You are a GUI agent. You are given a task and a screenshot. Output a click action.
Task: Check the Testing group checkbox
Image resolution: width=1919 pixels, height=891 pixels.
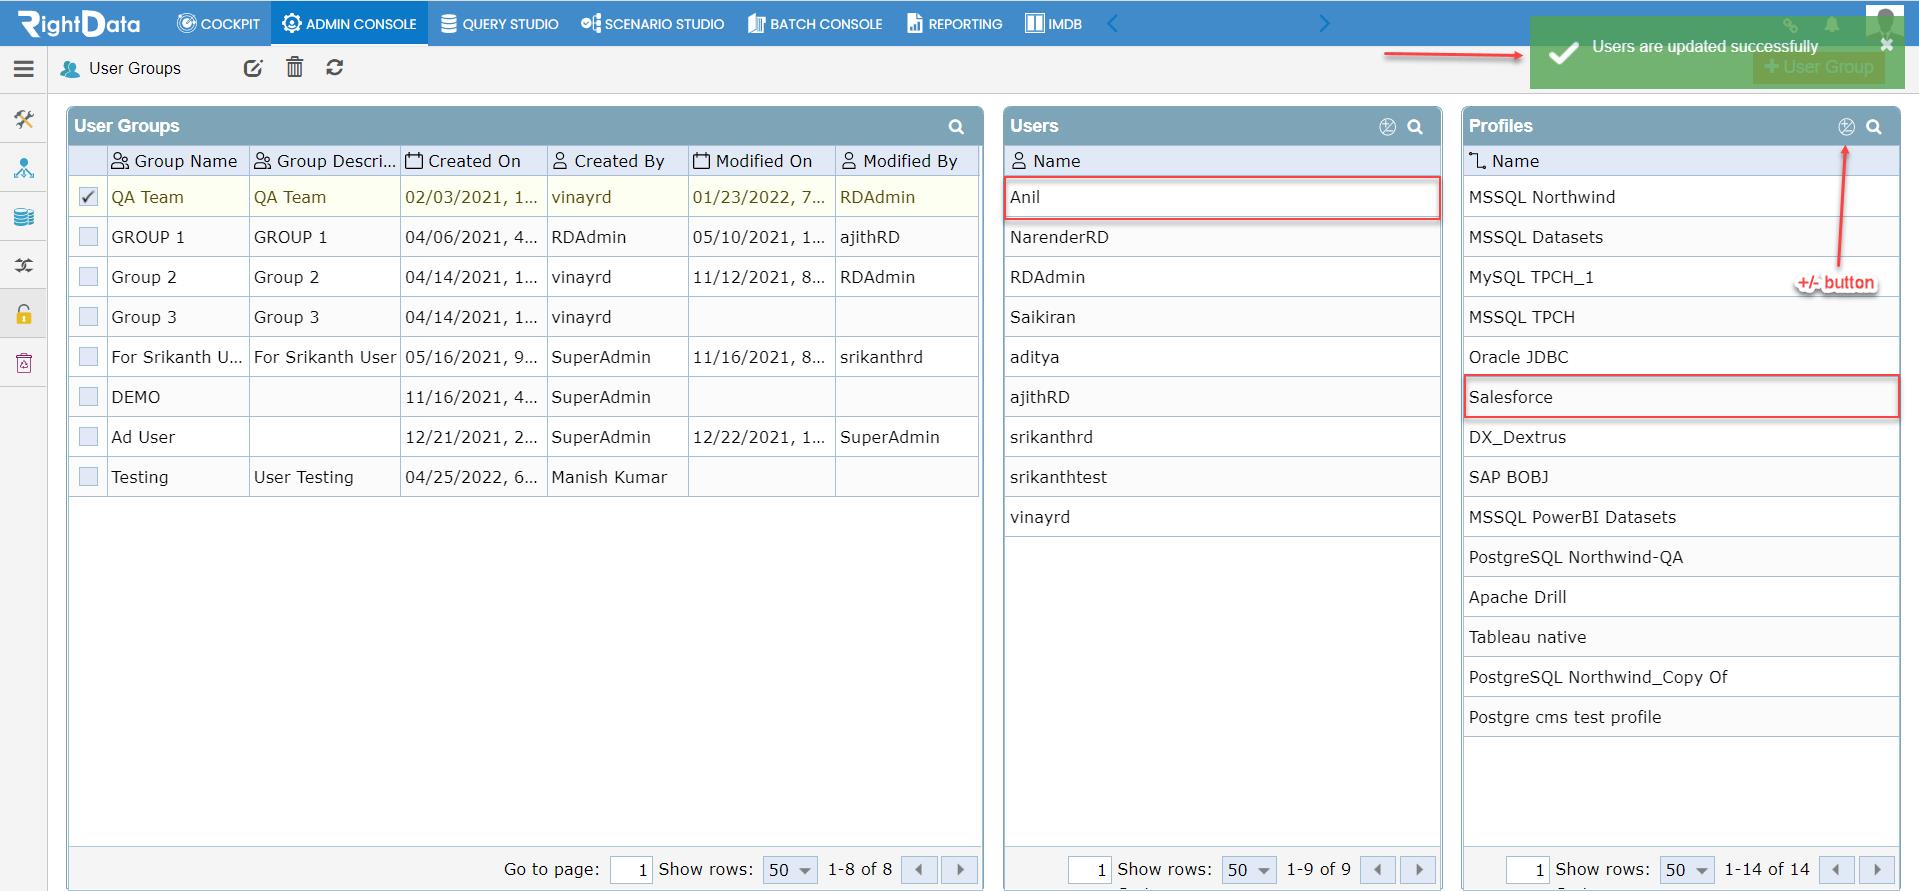coord(88,477)
